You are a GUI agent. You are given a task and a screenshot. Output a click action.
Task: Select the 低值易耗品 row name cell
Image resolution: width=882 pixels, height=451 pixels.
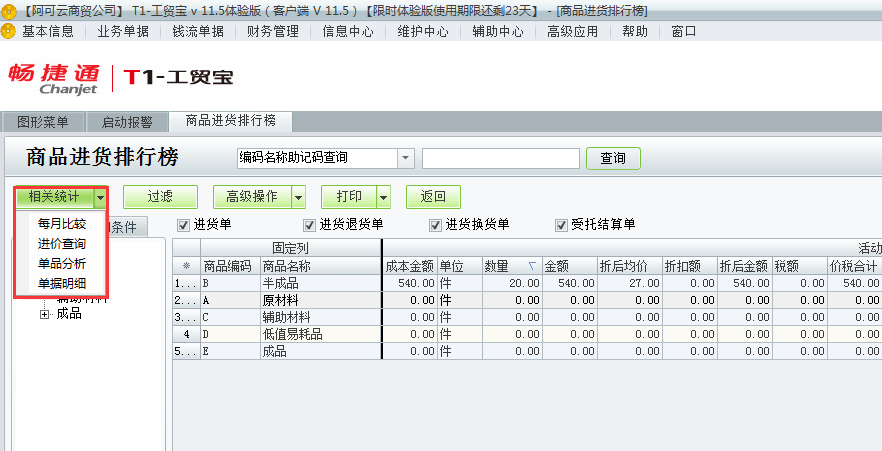(321, 335)
